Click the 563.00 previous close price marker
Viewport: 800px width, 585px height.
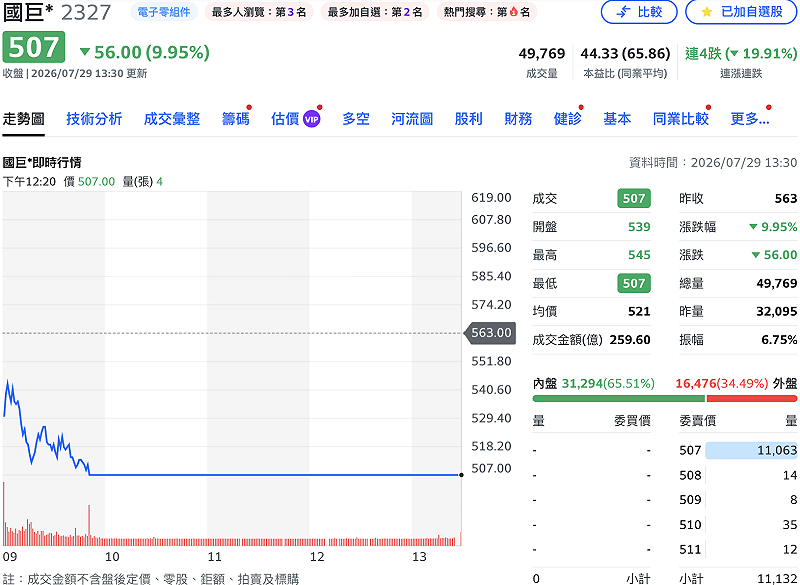[x=490, y=333]
